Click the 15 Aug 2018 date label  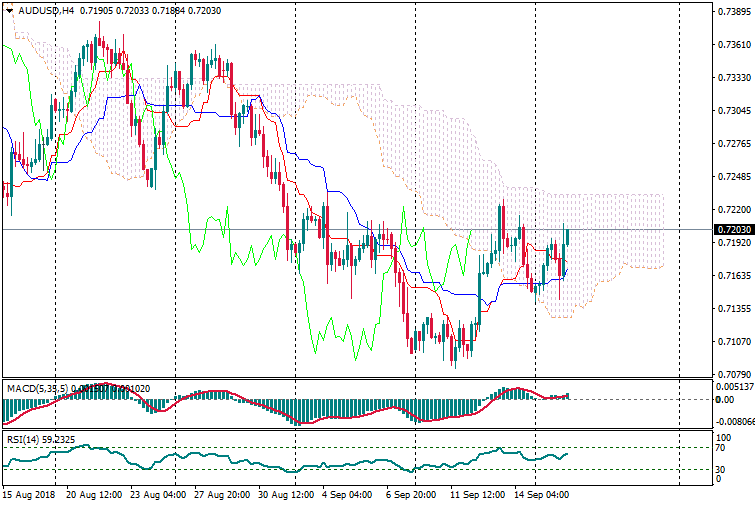28,494
